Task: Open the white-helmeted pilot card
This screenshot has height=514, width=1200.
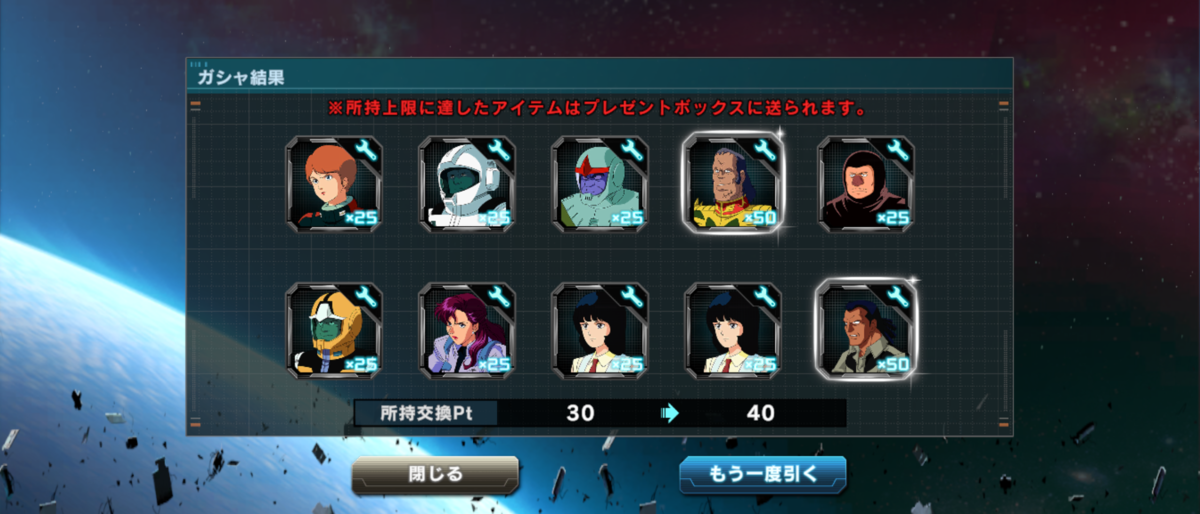Action: click(x=467, y=184)
